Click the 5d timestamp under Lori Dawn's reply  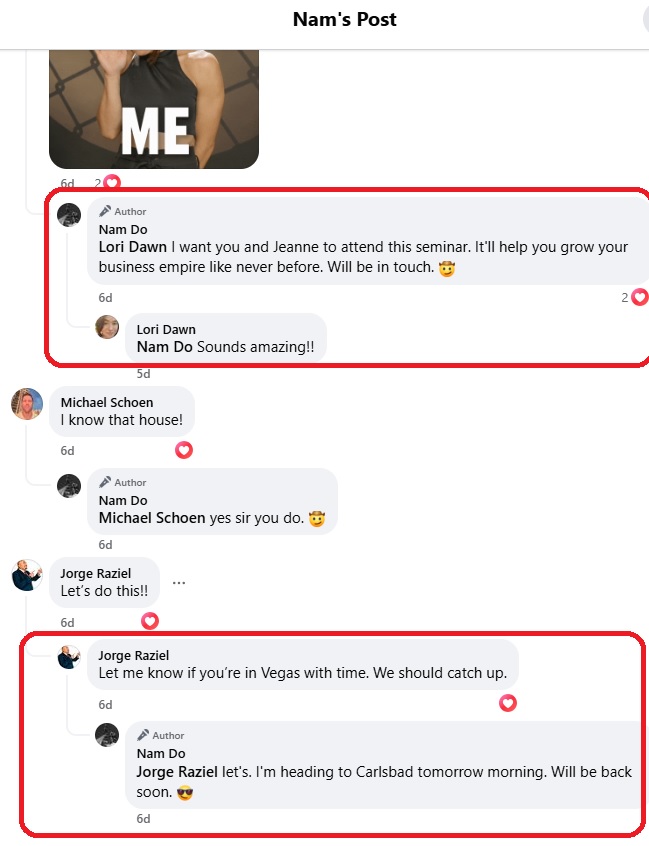point(143,374)
